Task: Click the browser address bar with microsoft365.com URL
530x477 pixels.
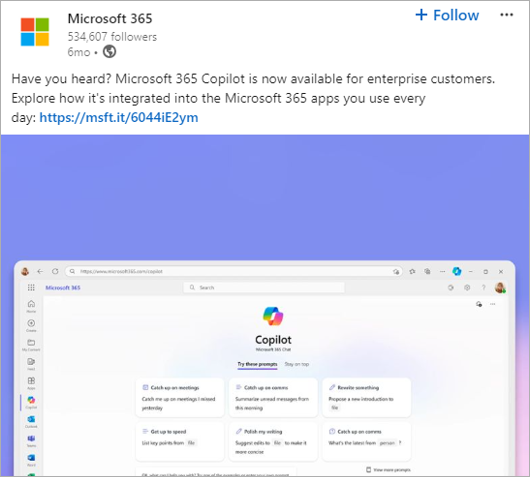Action: (x=233, y=271)
